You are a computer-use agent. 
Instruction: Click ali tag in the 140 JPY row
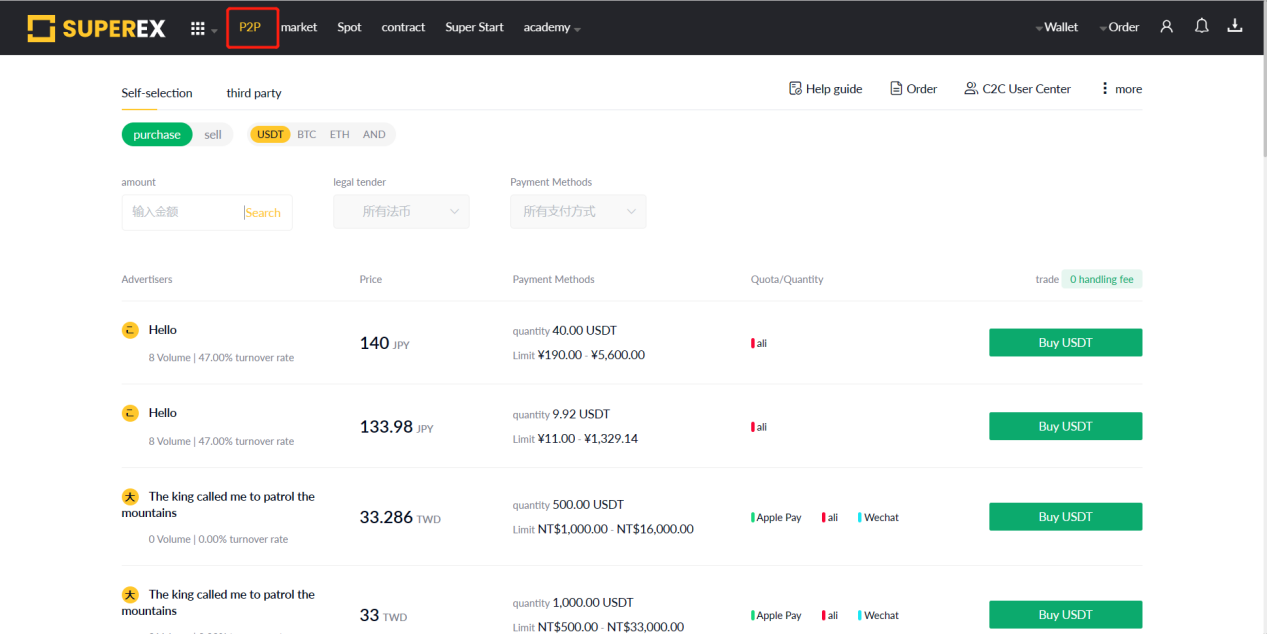[x=760, y=344]
